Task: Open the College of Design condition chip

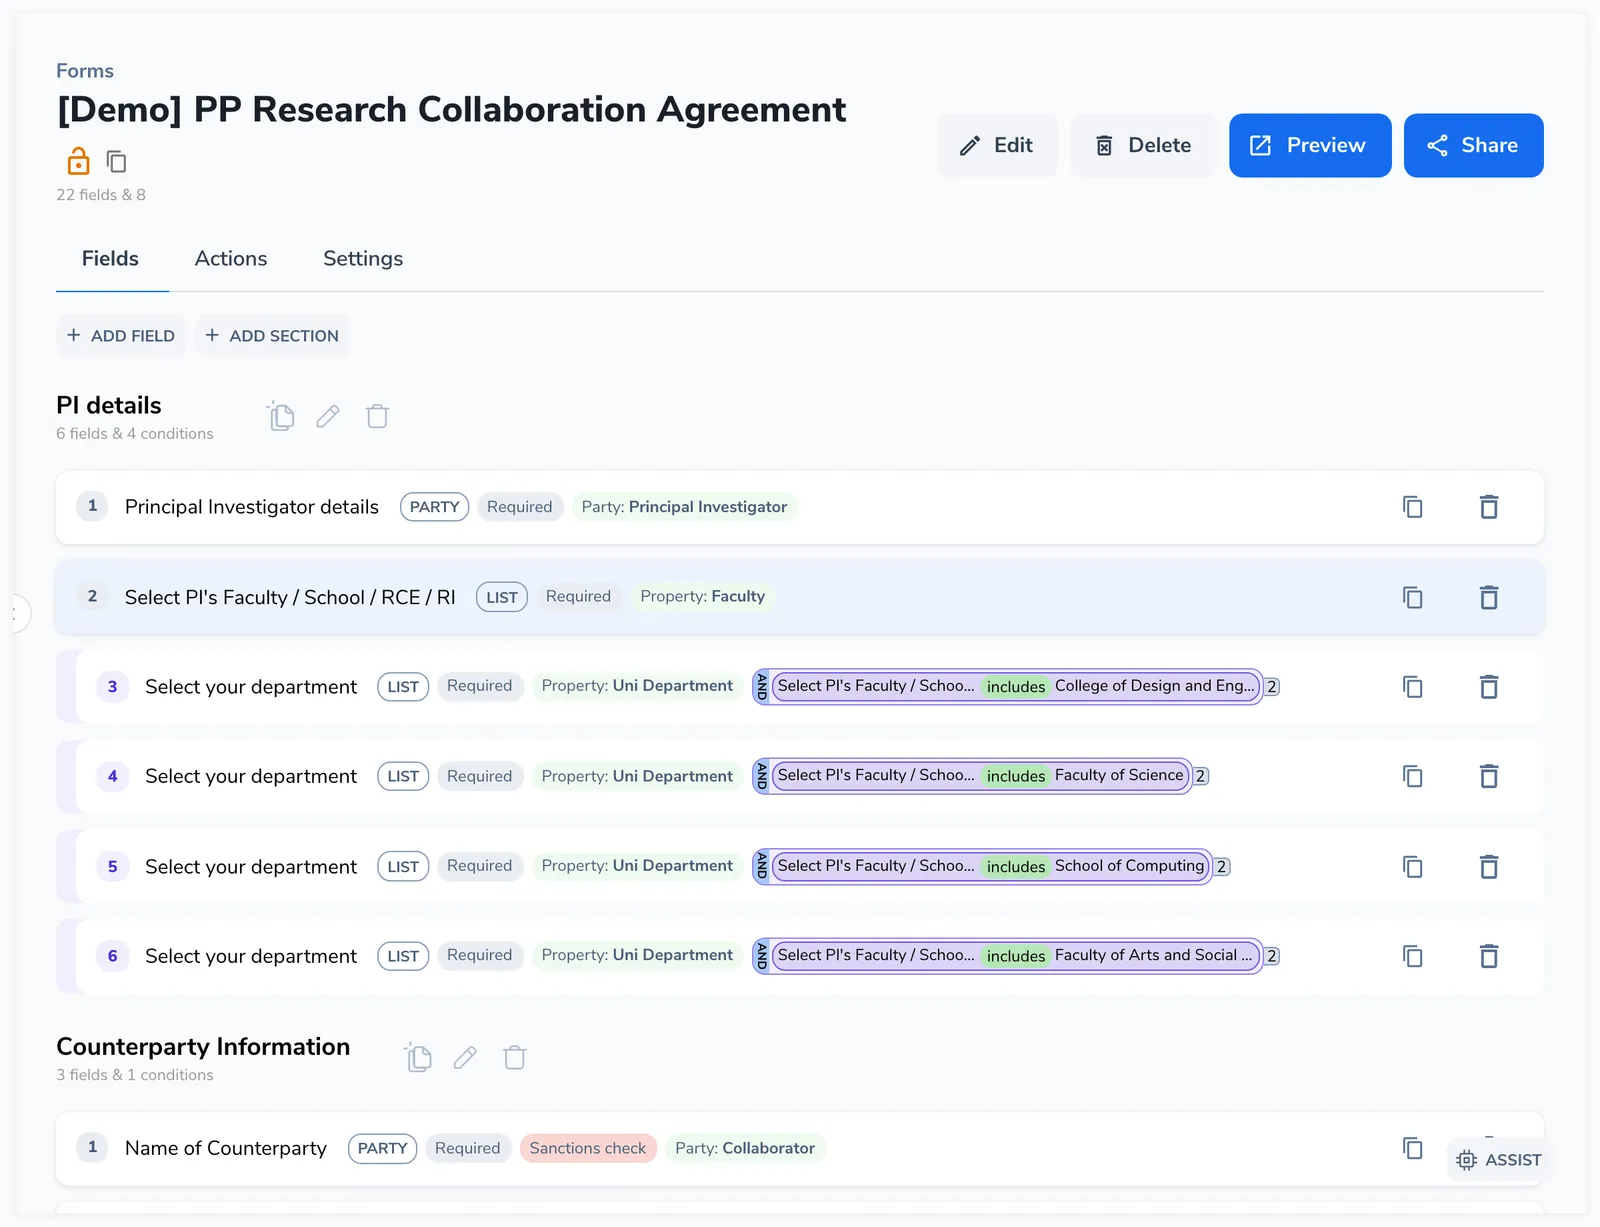Action: 1014,686
